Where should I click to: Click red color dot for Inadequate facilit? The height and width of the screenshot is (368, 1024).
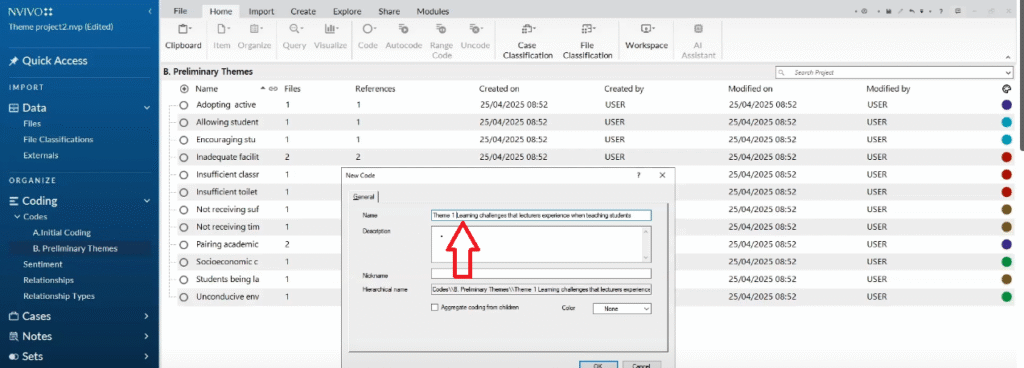point(1006,157)
